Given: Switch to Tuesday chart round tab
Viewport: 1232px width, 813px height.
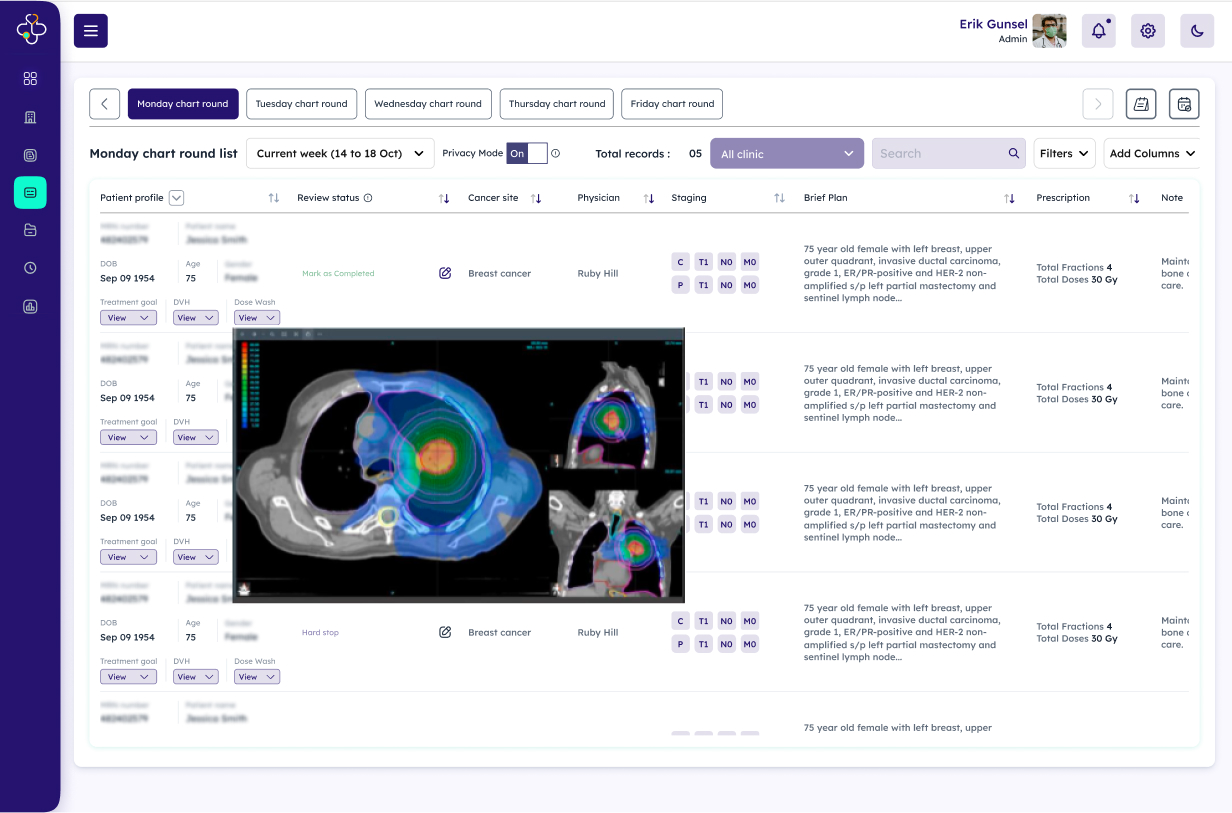Looking at the screenshot, I should pos(301,104).
